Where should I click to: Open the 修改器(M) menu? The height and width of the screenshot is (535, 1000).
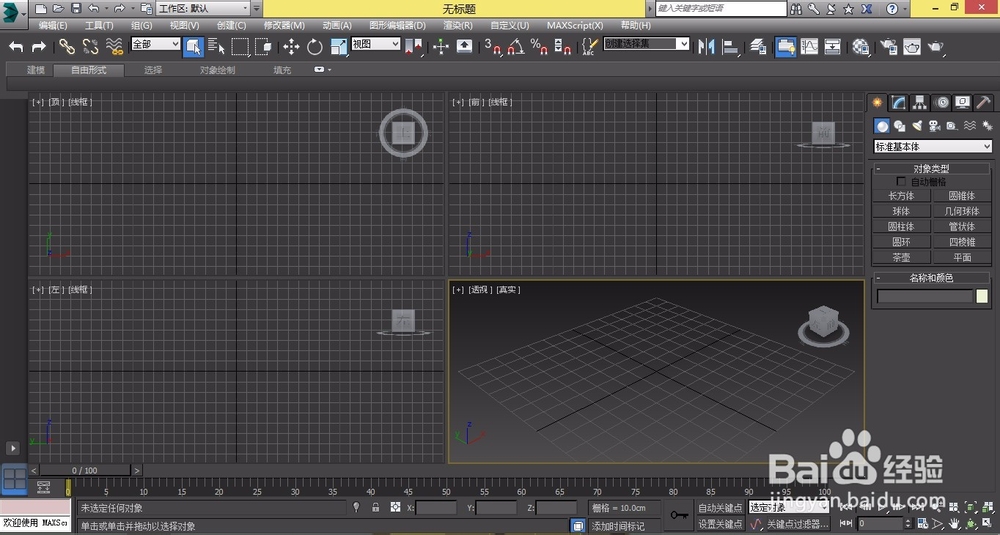[284, 26]
